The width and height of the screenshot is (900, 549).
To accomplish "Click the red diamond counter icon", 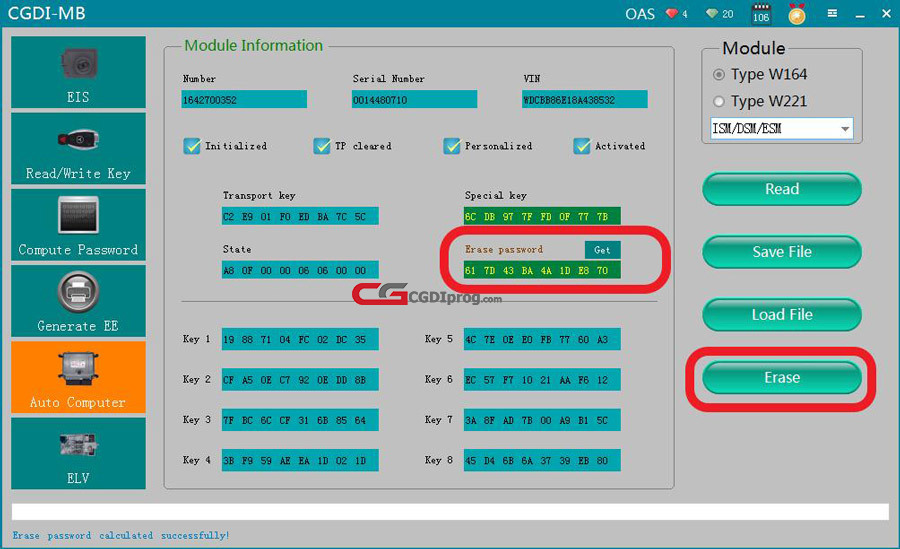I will point(672,13).
